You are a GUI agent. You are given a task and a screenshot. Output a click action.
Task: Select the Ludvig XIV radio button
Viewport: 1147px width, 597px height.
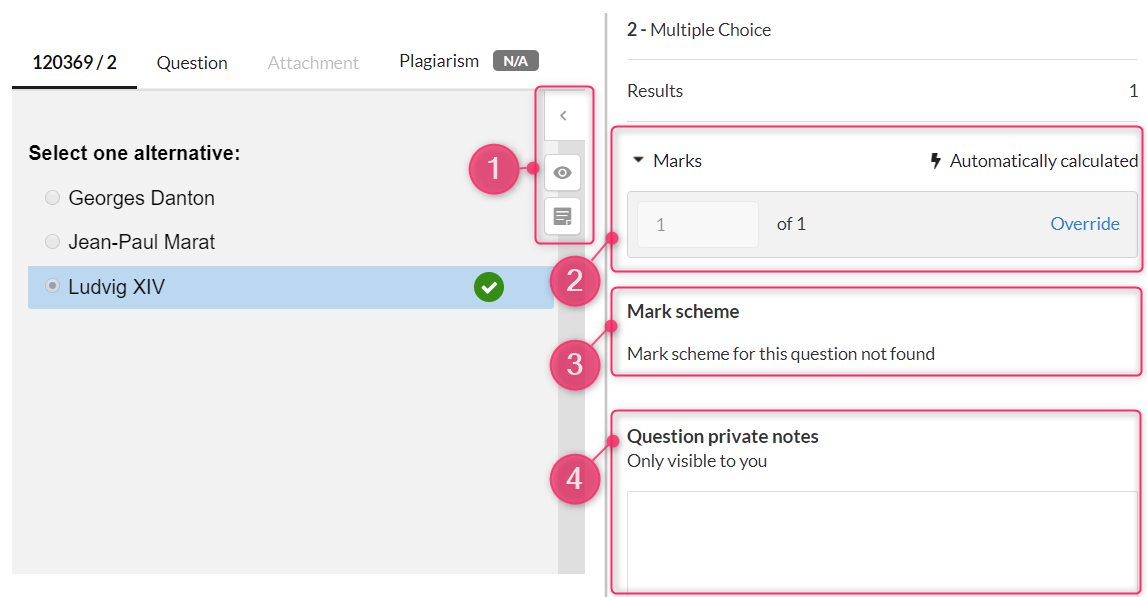pos(52,285)
